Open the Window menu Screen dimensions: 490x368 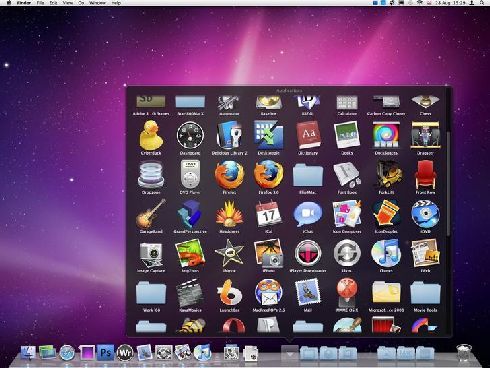coord(98,3)
